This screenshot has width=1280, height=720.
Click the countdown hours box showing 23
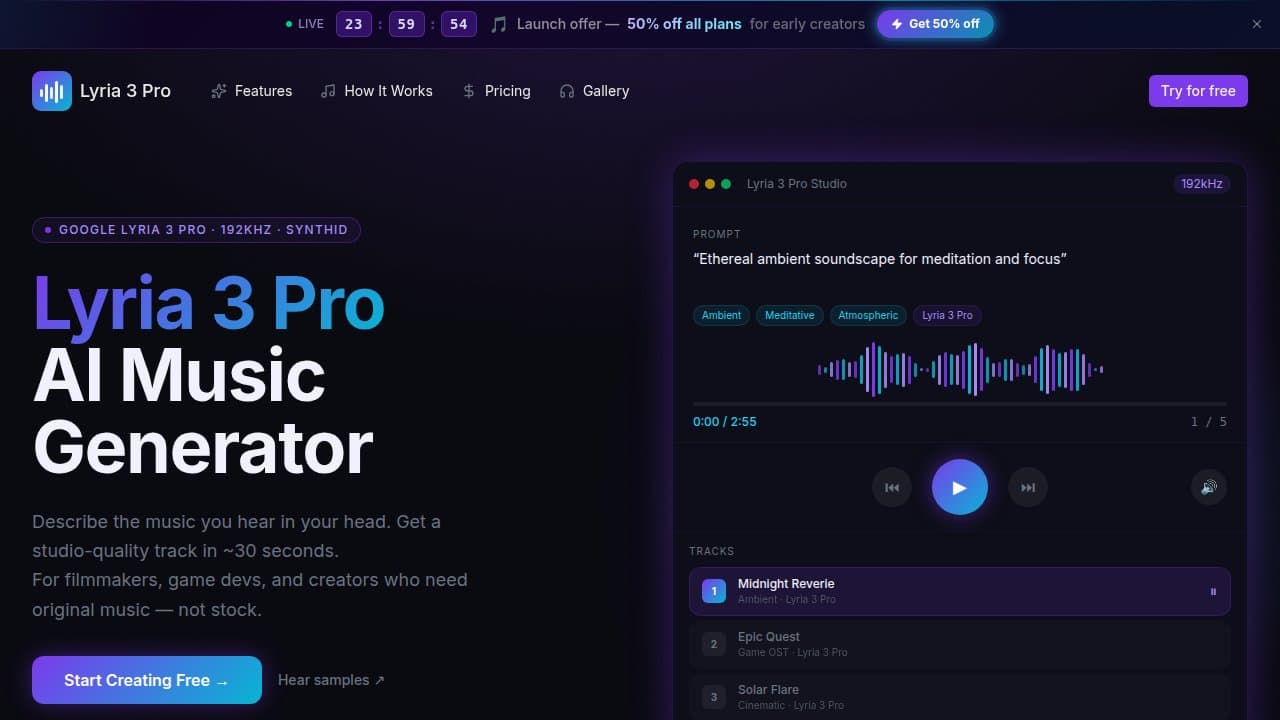pyautogui.click(x=354, y=24)
